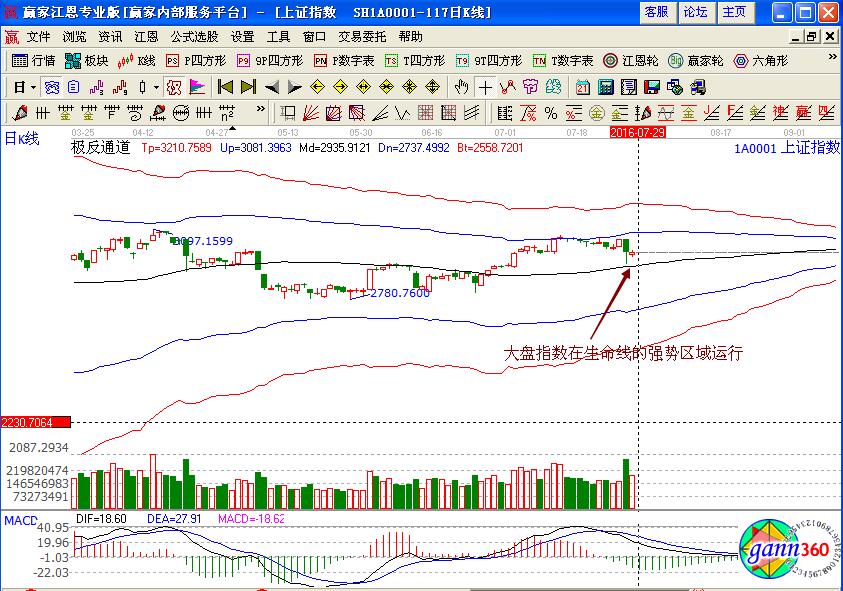Jump to first bar with skip-start arrow
The height and width of the screenshot is (591, 843).
226,87
